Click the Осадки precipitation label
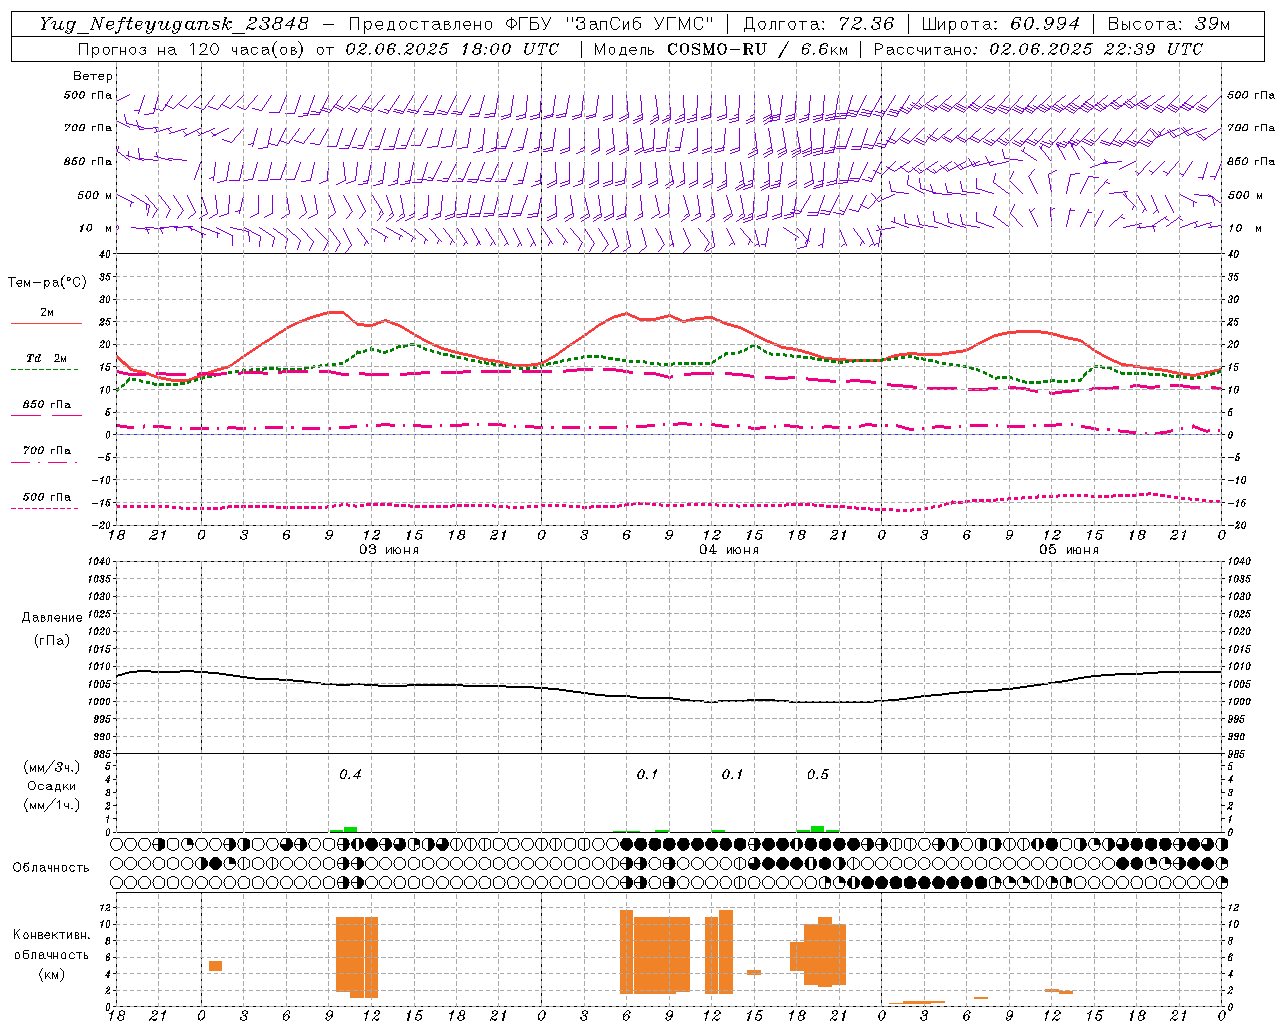This screenshot has height=1024, width=1280. tap(52, 786)
